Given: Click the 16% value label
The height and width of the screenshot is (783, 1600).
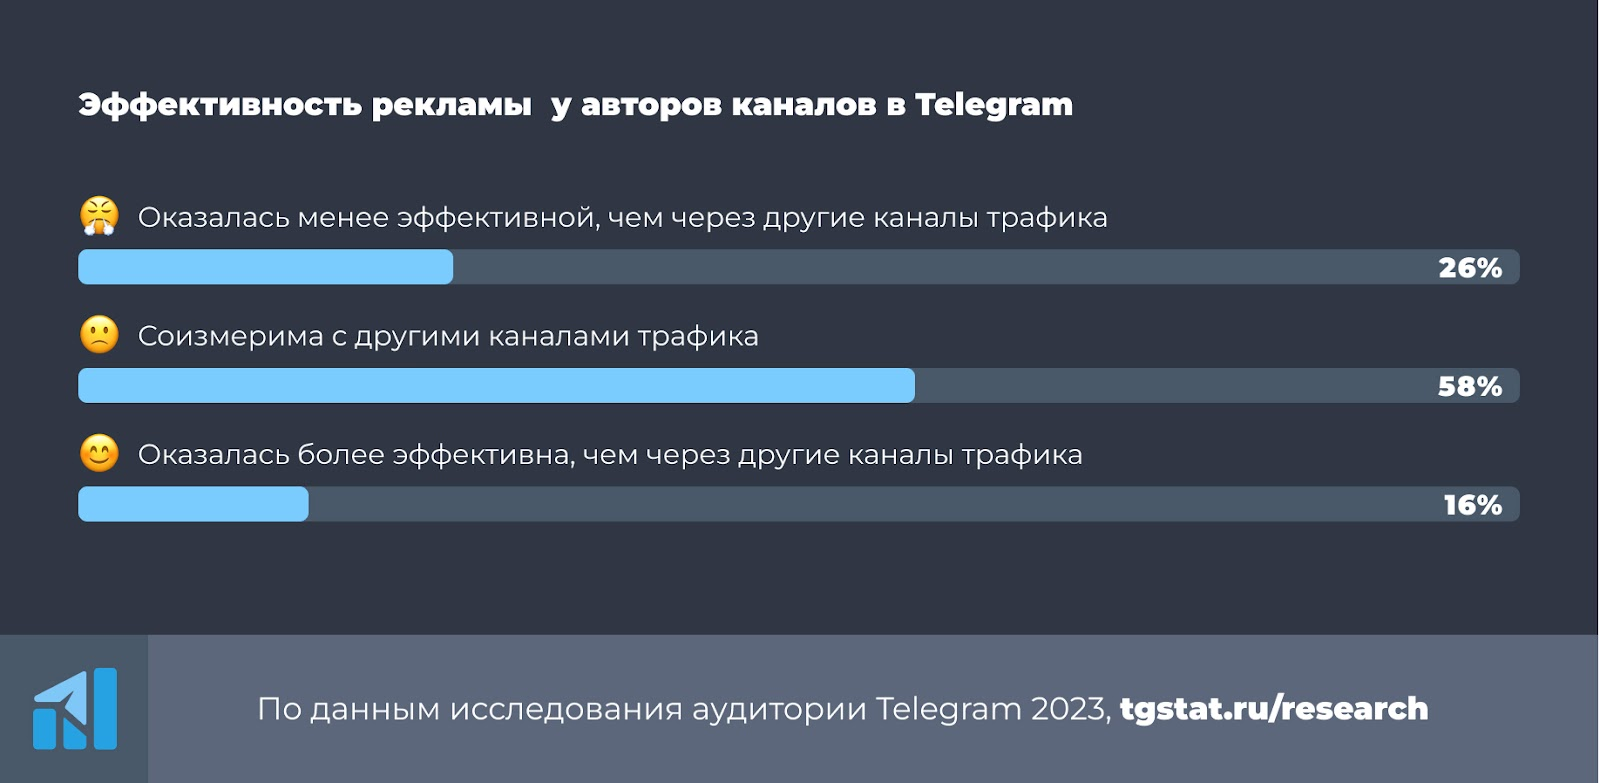Looking at the screenshot, I should 1472,505.
